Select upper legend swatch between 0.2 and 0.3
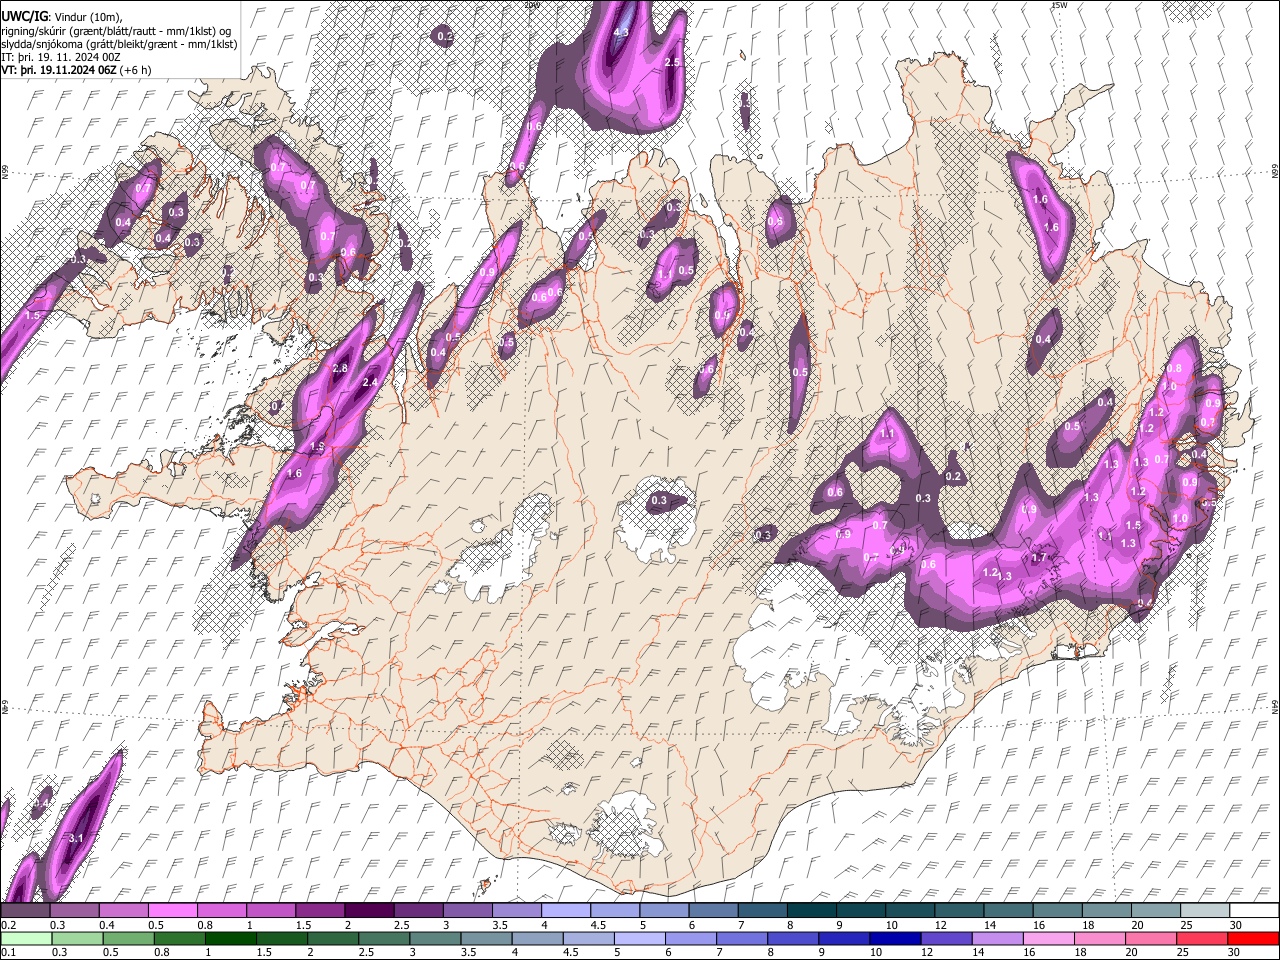Screen dimensions: 1280x960 pyautogui.click(x=25, y=910)
